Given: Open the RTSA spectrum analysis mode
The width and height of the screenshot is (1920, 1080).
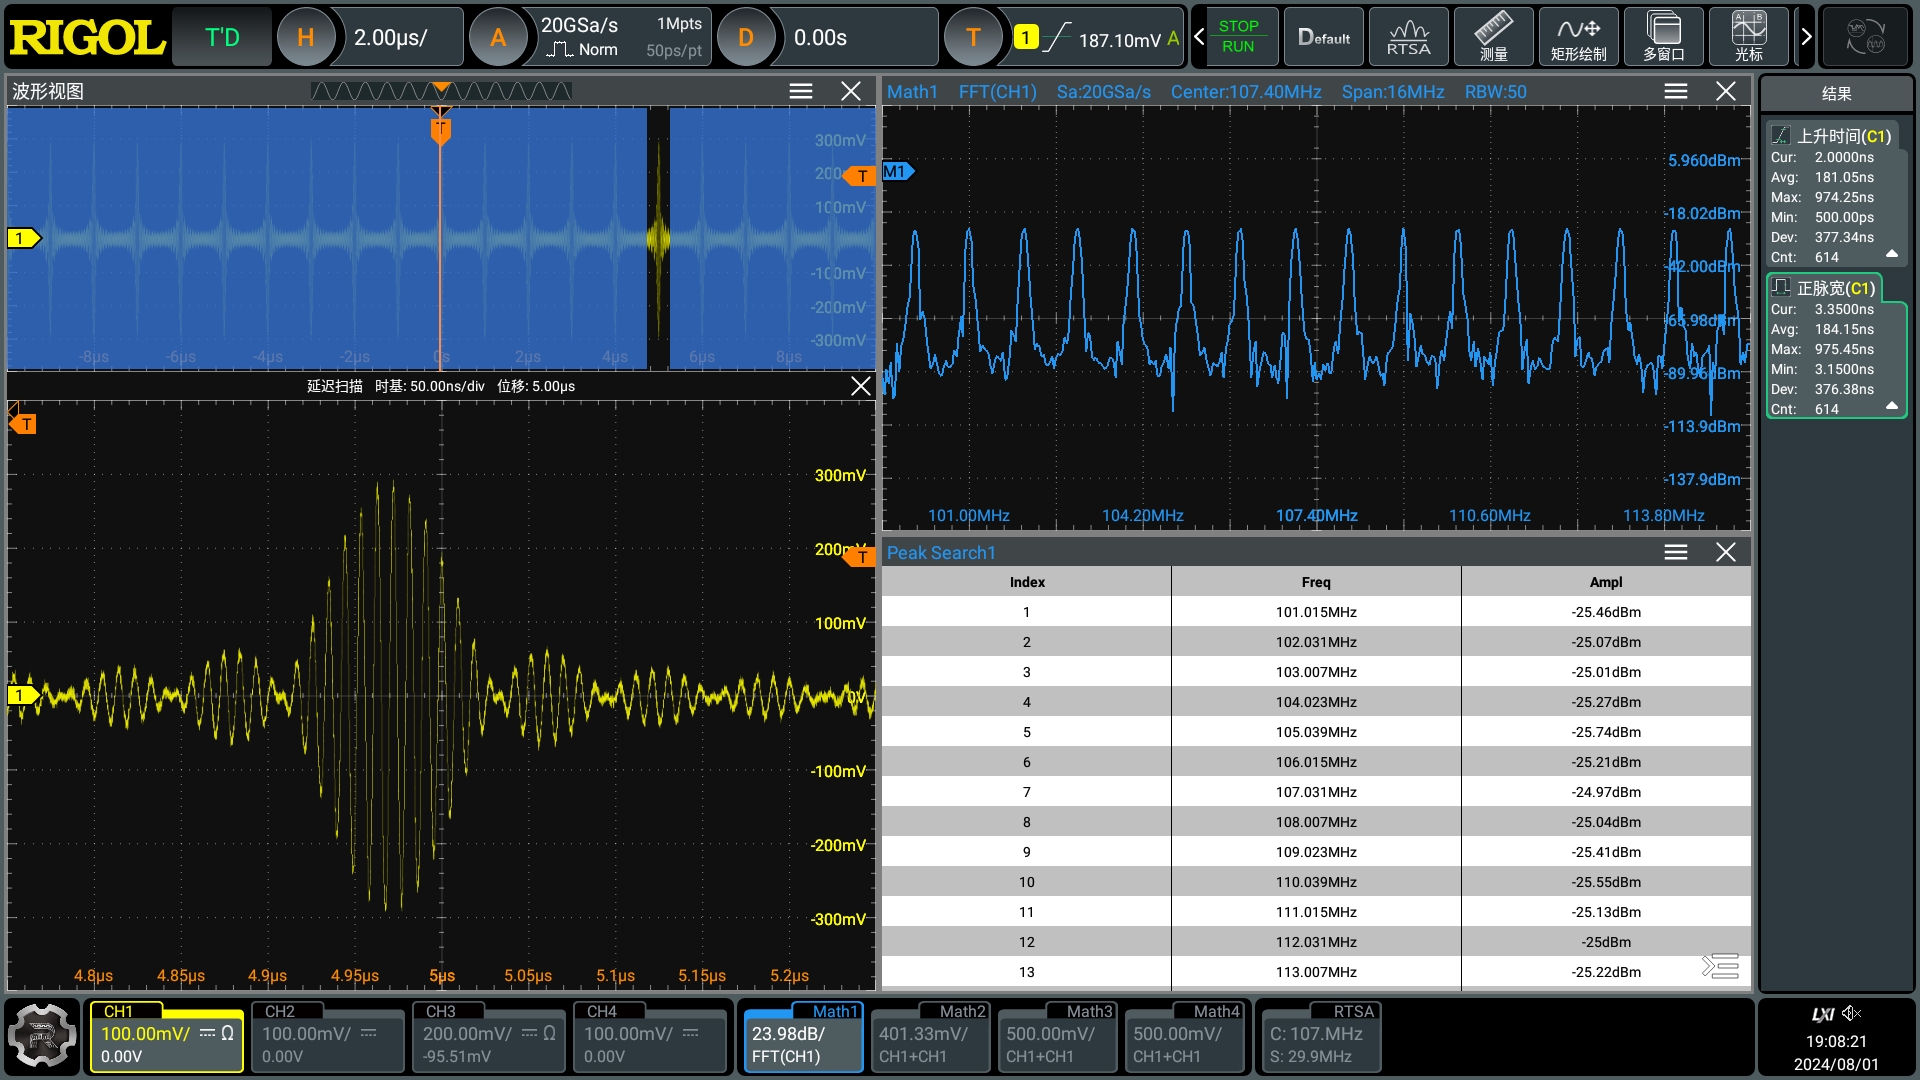Looking at the screenshot, I should (1408, 37).
